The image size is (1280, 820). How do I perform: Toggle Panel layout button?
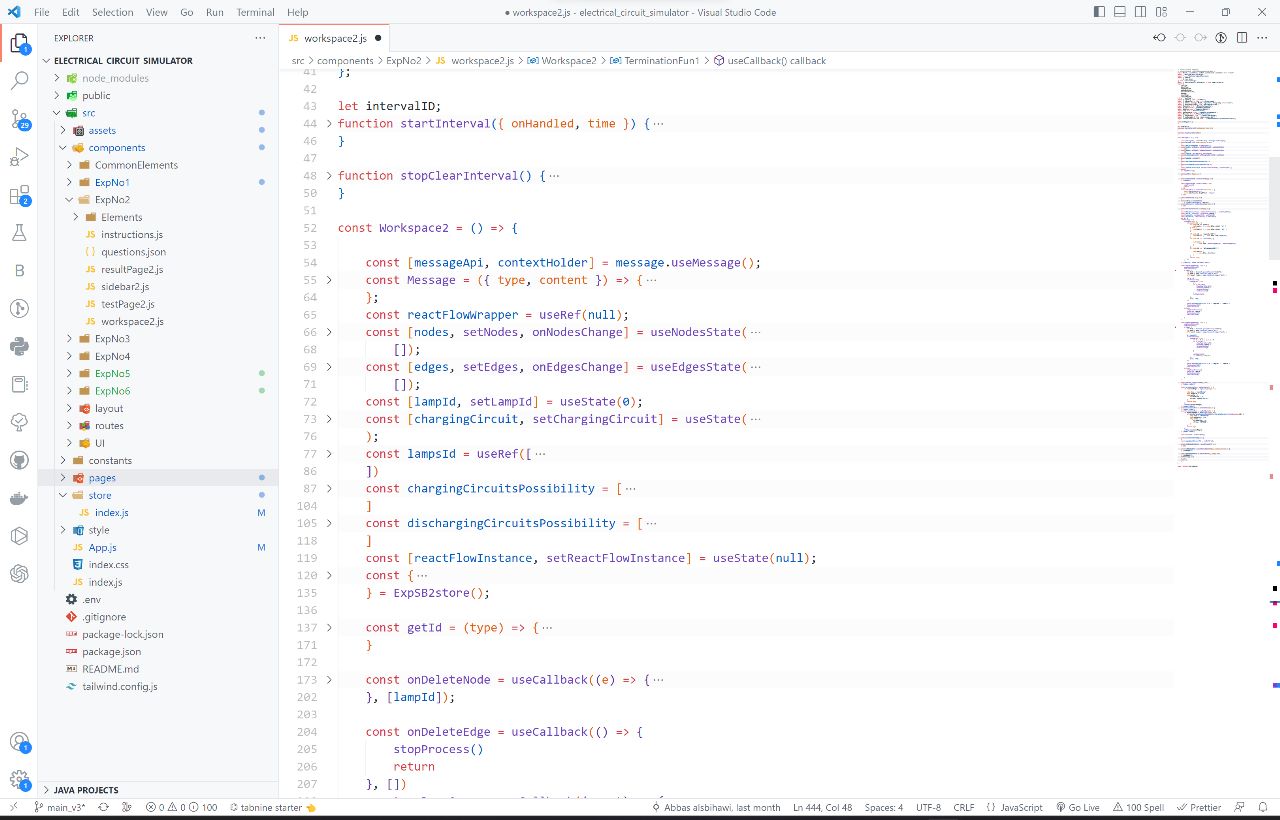coord(1122,12)
